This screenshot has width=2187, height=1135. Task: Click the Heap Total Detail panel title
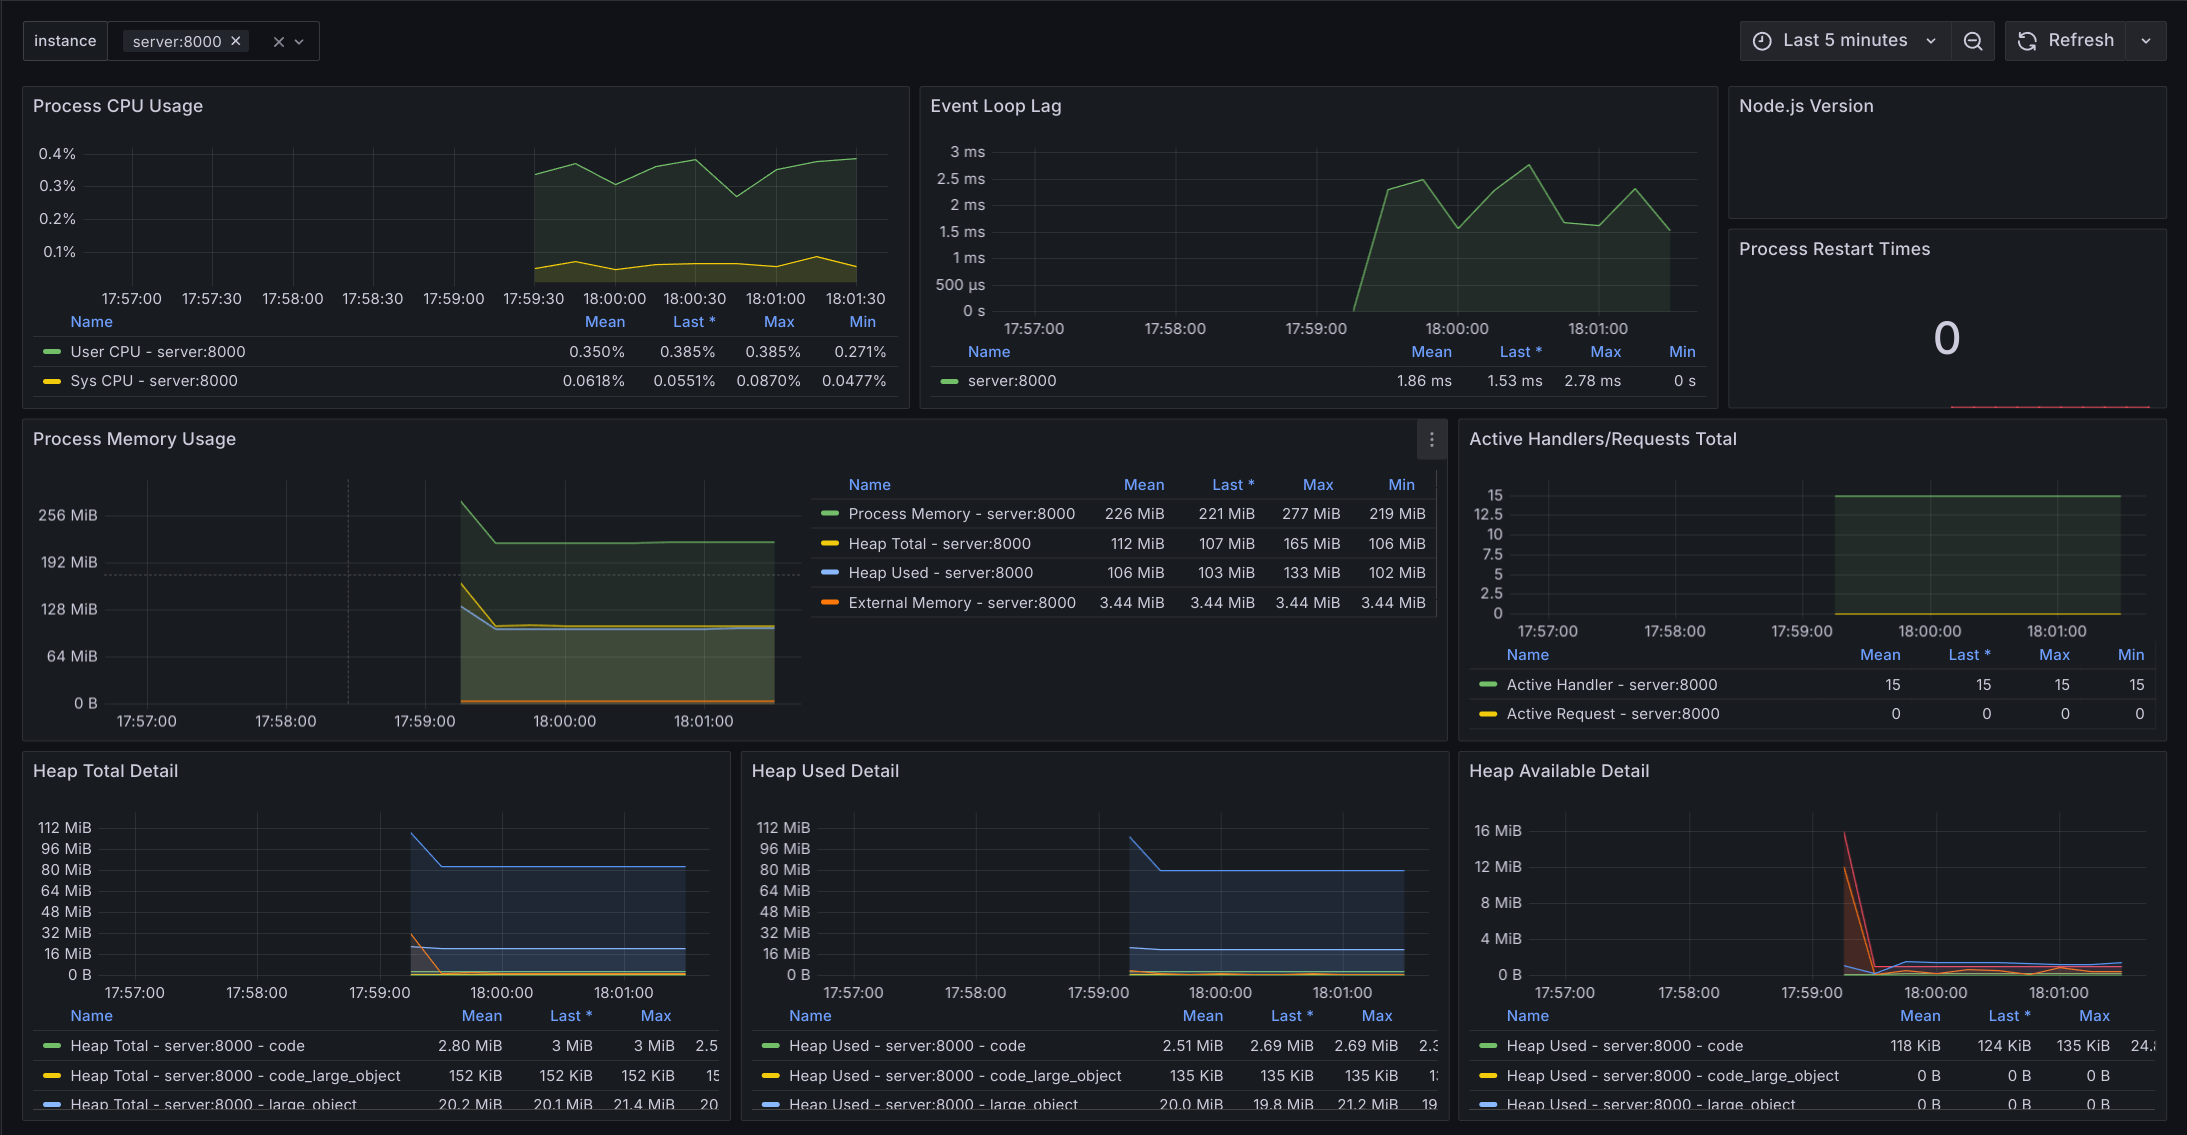pos(105,771)
